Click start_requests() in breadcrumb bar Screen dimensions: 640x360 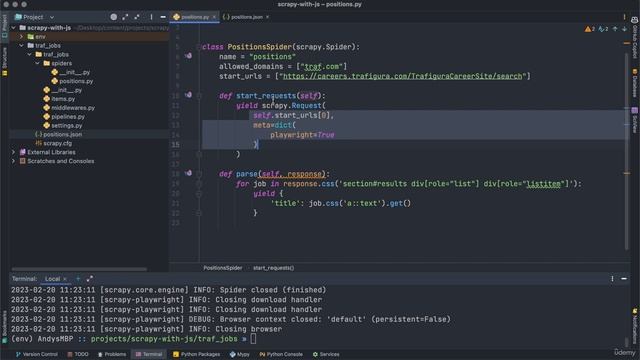[273, 268]
